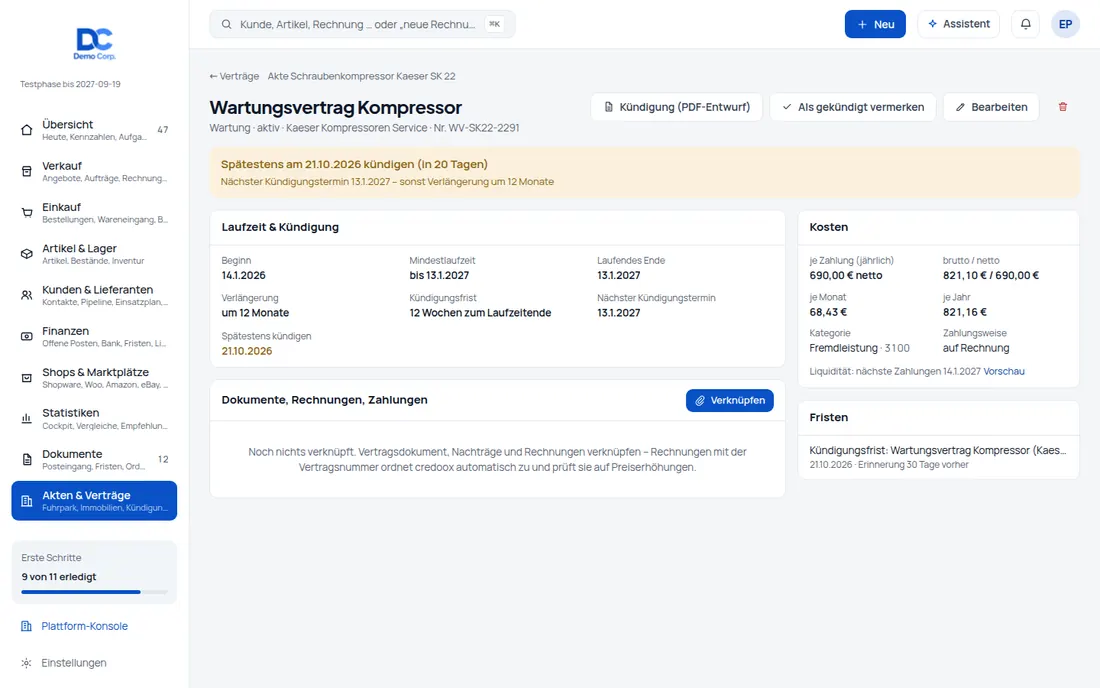Go to Verkauf section

coord(94,171)
